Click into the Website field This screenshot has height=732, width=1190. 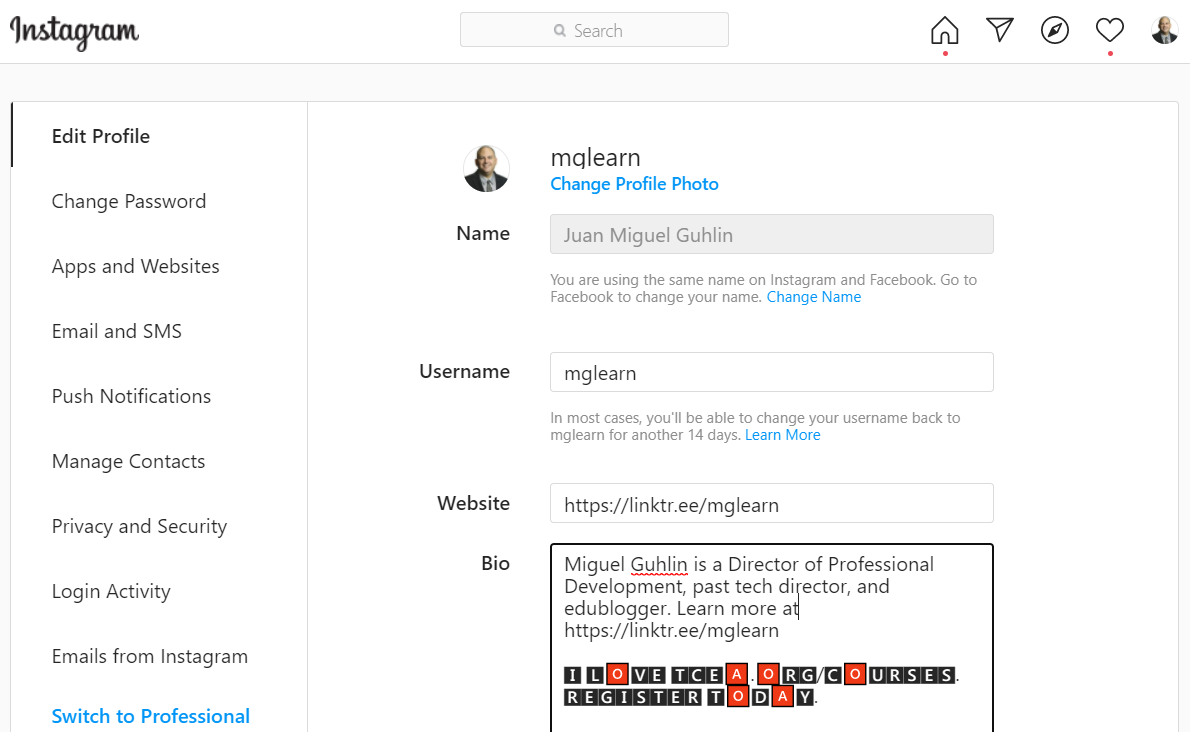pos(772,504)
